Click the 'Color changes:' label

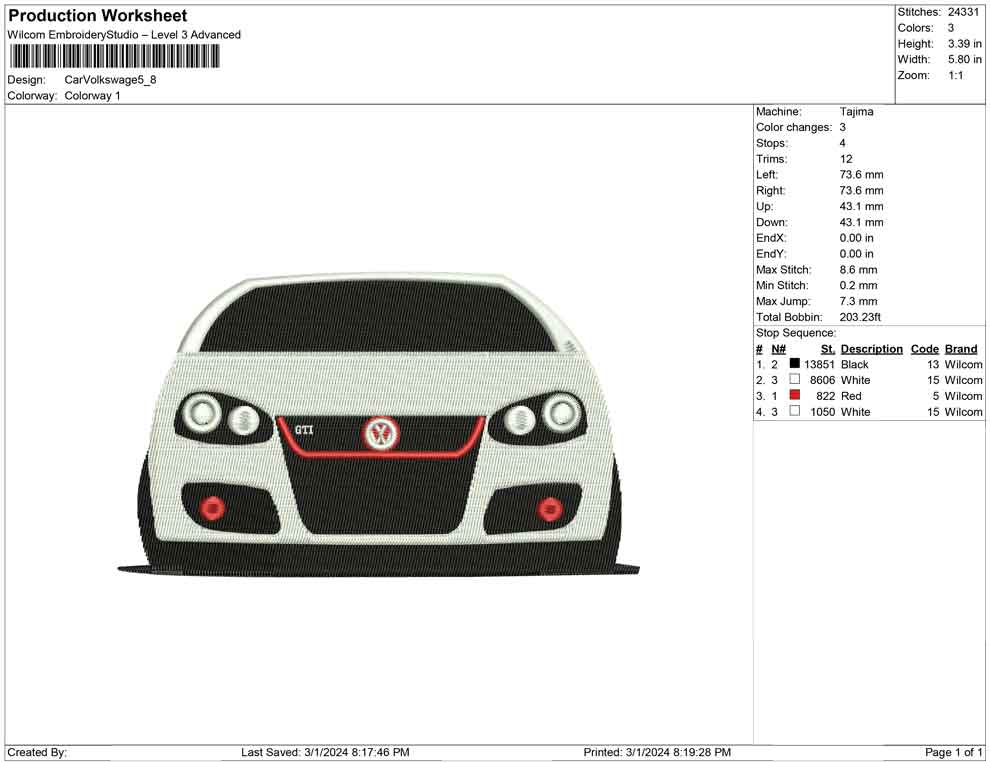(794, 127)
